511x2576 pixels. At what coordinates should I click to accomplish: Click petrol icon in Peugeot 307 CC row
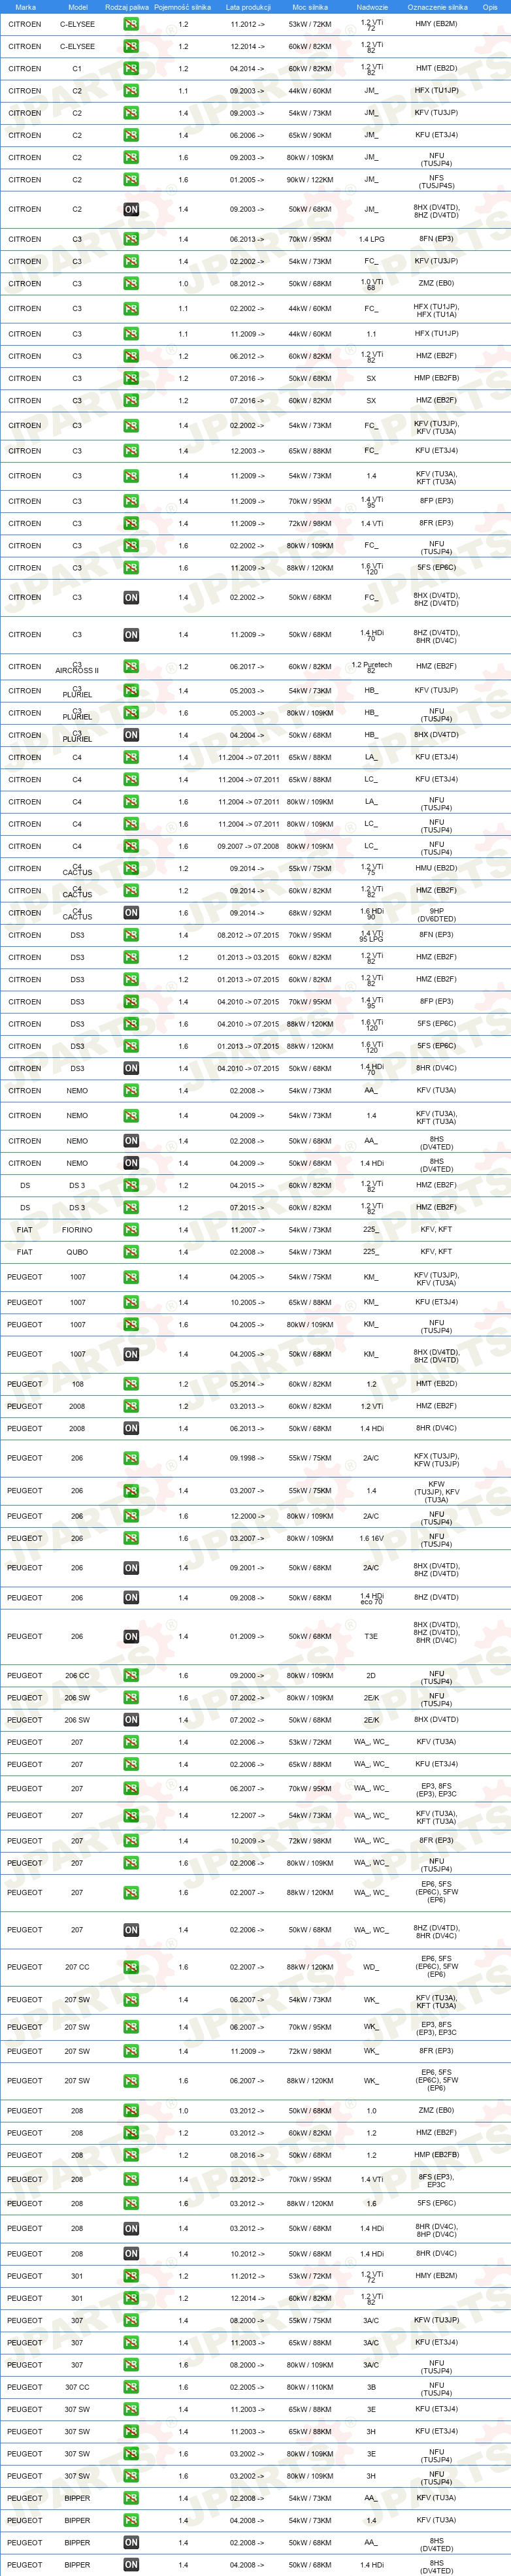coord(131,2387)
